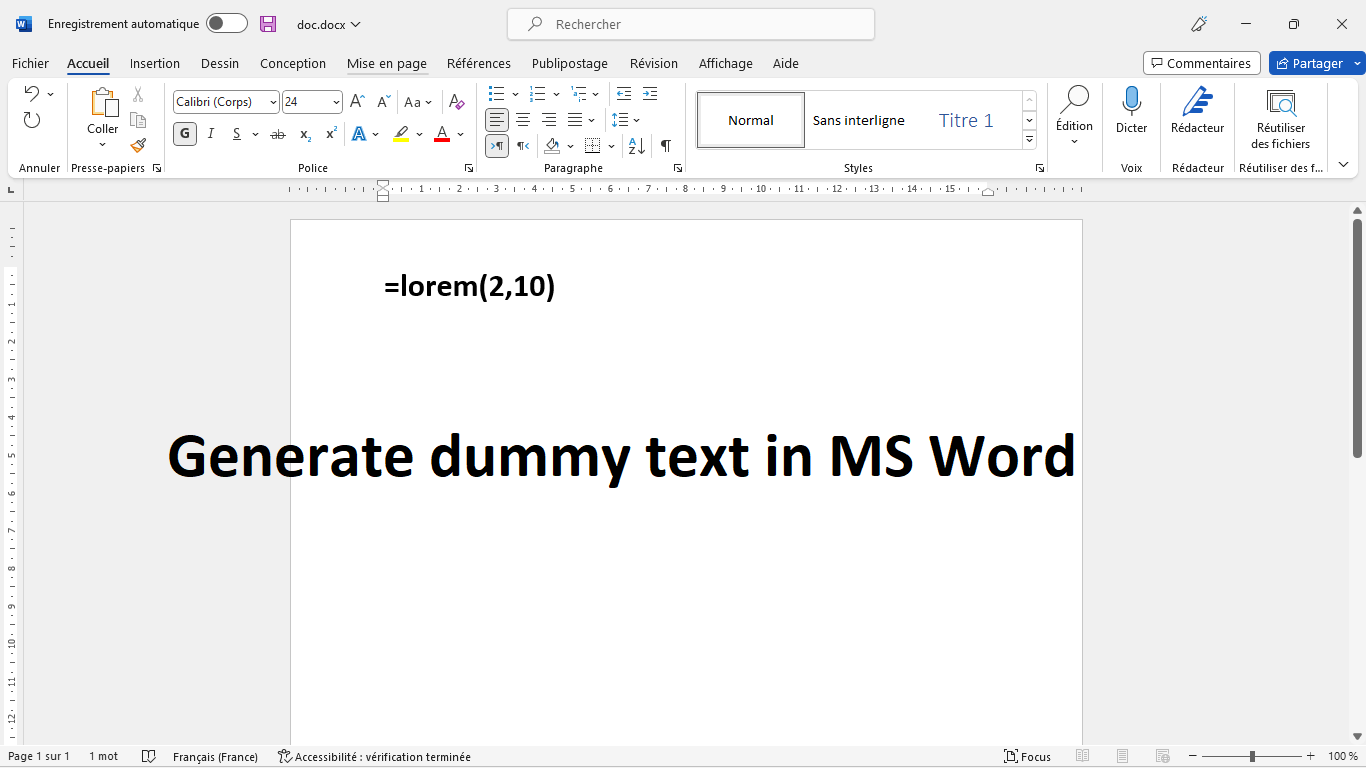Click Français (France) language in status bar
1366x768 pixels.
click(215, 757)
